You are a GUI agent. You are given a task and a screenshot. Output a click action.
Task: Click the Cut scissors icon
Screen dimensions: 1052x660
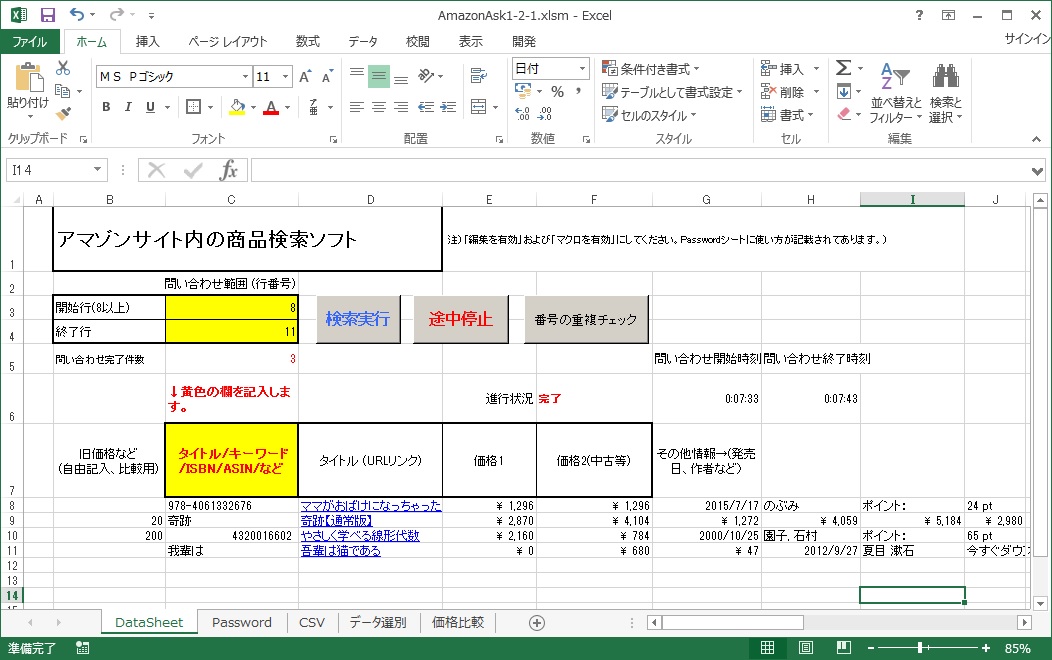(x=63, y=69)
